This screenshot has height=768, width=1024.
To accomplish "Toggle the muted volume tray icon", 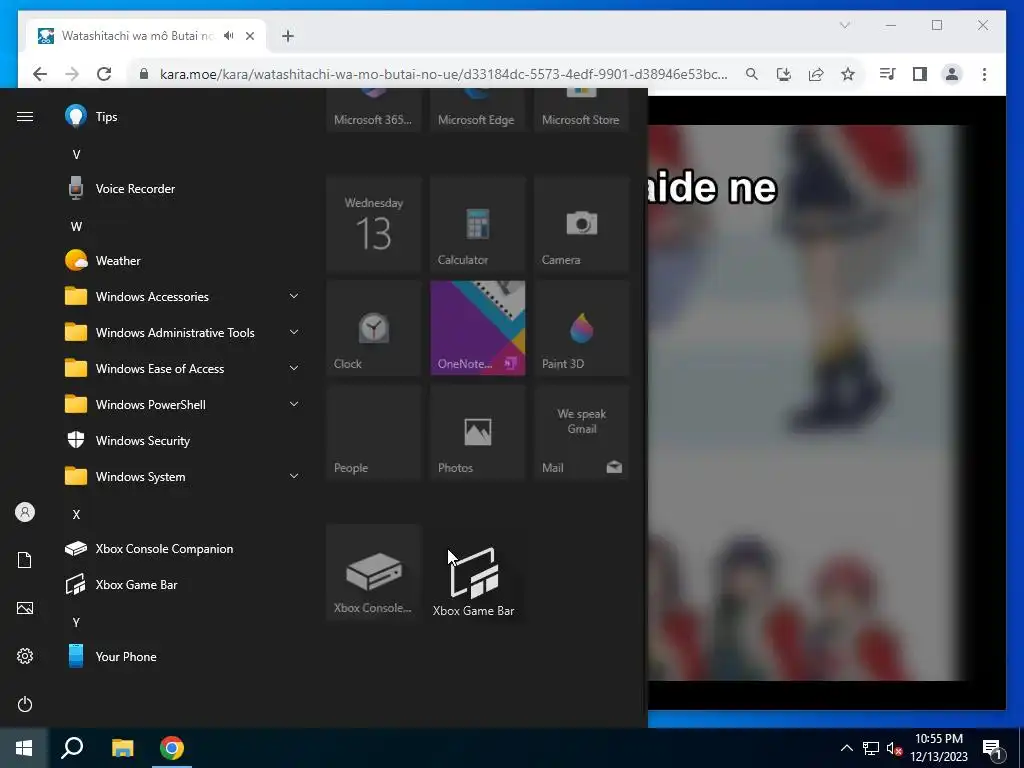I will point(894,748).
